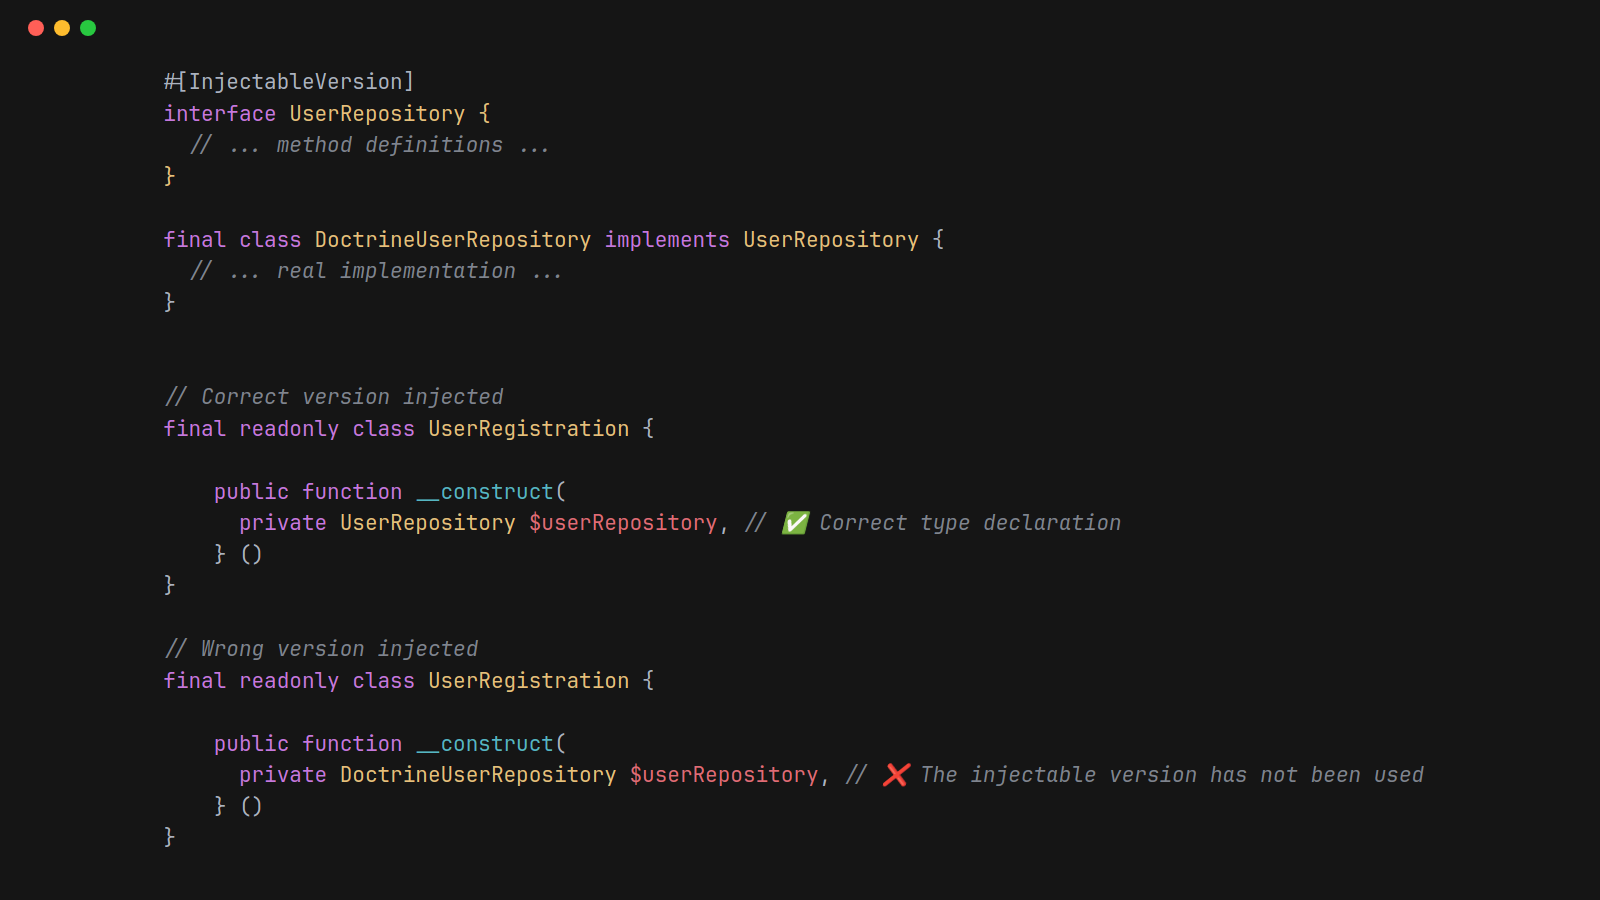Image resolution: width=1600 pixels, height=900 pixels.
Task: Select the $userRepository variable in correct version
Action: coord(623,522)
